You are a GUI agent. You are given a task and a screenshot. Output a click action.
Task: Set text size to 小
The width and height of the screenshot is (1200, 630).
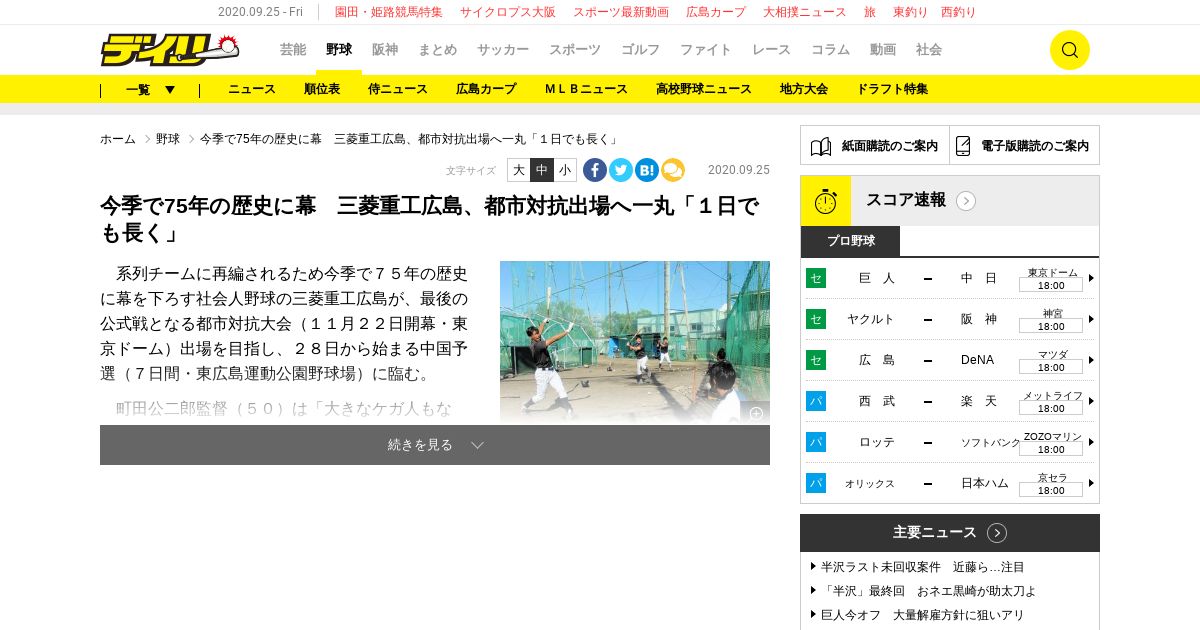coord(565,170)
